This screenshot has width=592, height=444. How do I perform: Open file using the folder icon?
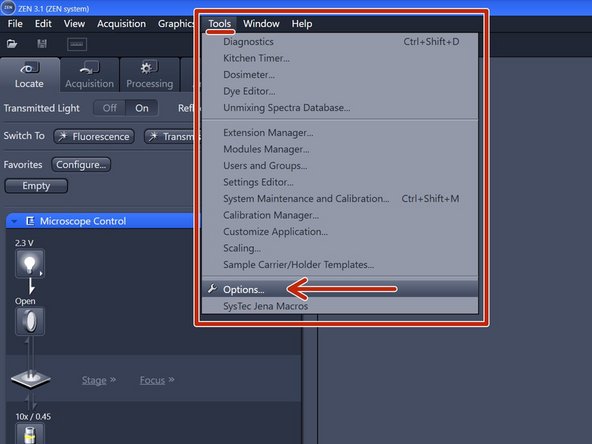(x=12, y=44)
